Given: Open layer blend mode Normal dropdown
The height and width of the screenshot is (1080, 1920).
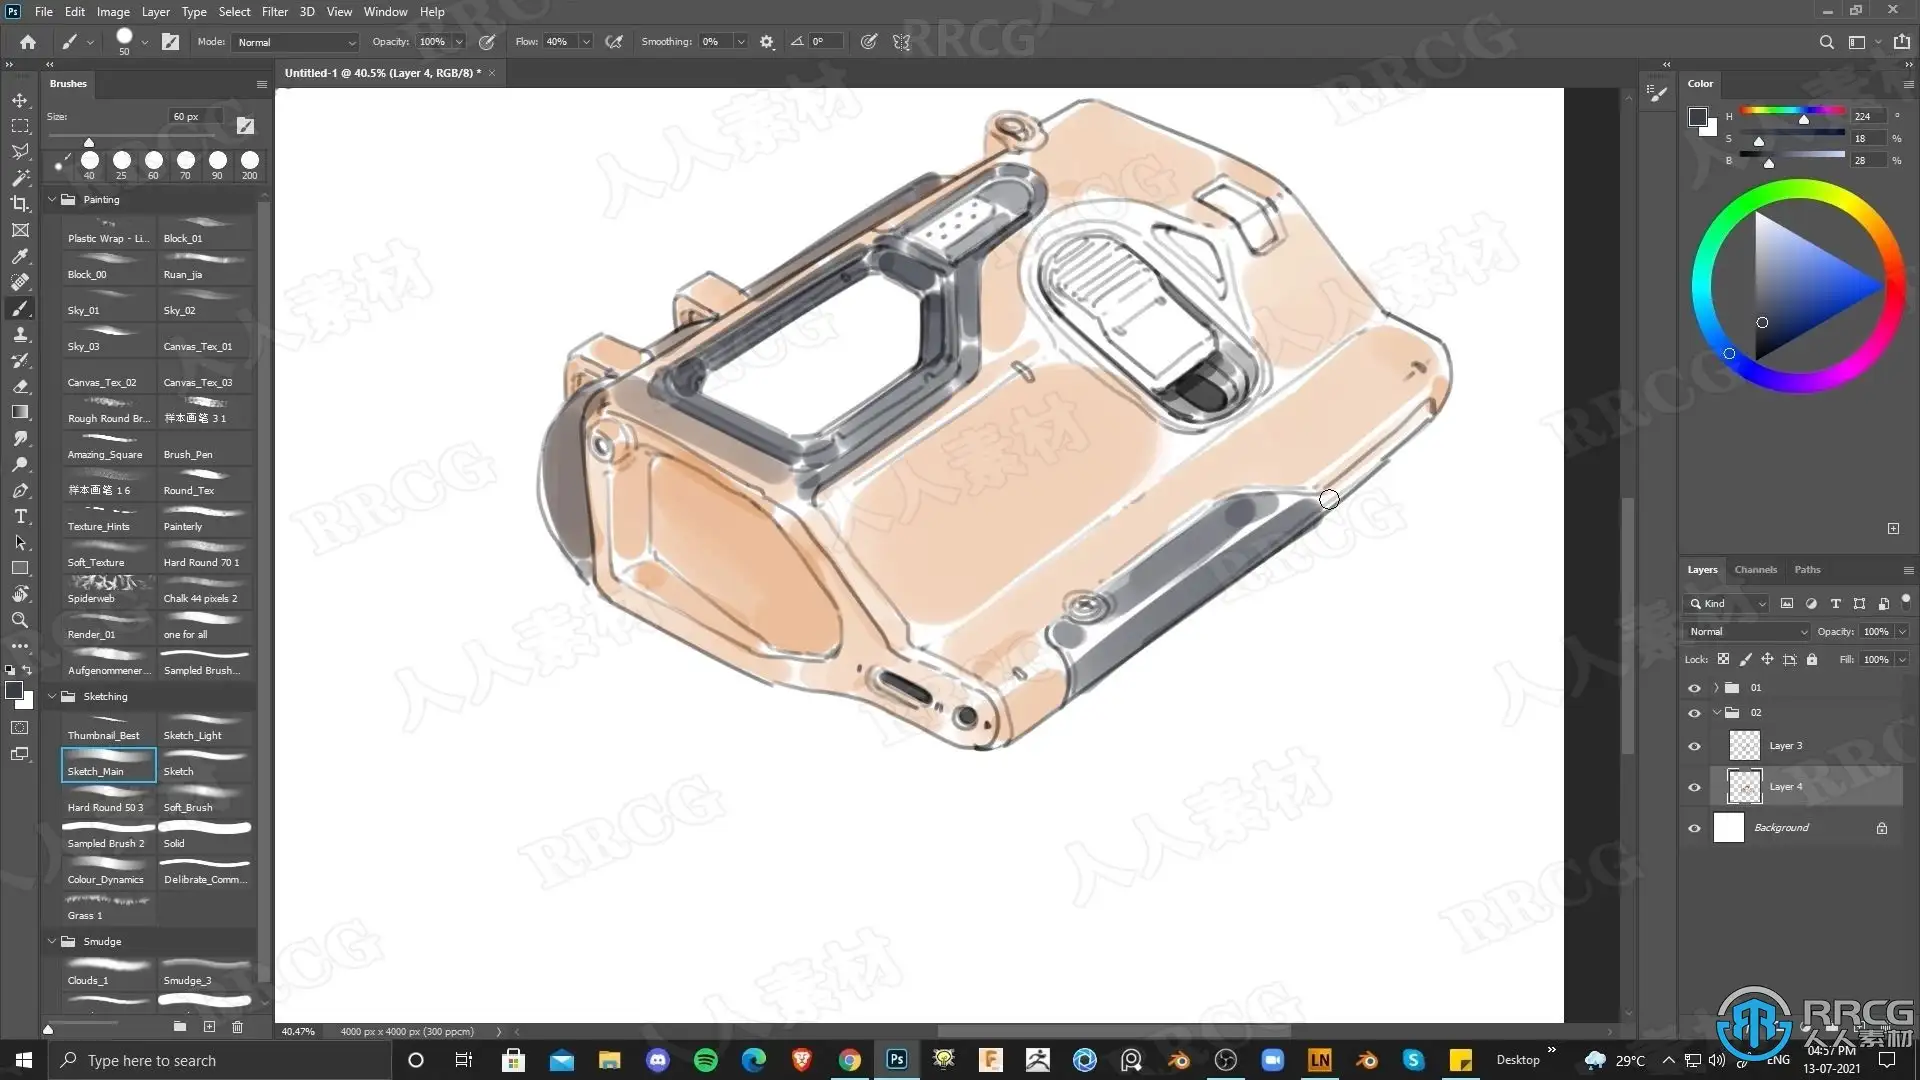Looking at the screenshot, I should 1747,632.
